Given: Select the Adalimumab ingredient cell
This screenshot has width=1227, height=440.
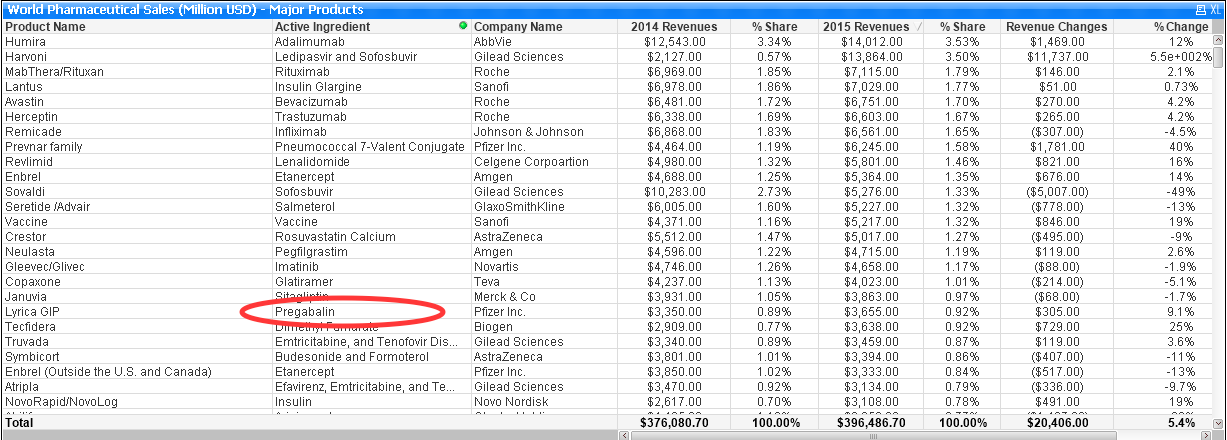Looking at the screenshot, I should pyautogui.click(x=371, y=42).
